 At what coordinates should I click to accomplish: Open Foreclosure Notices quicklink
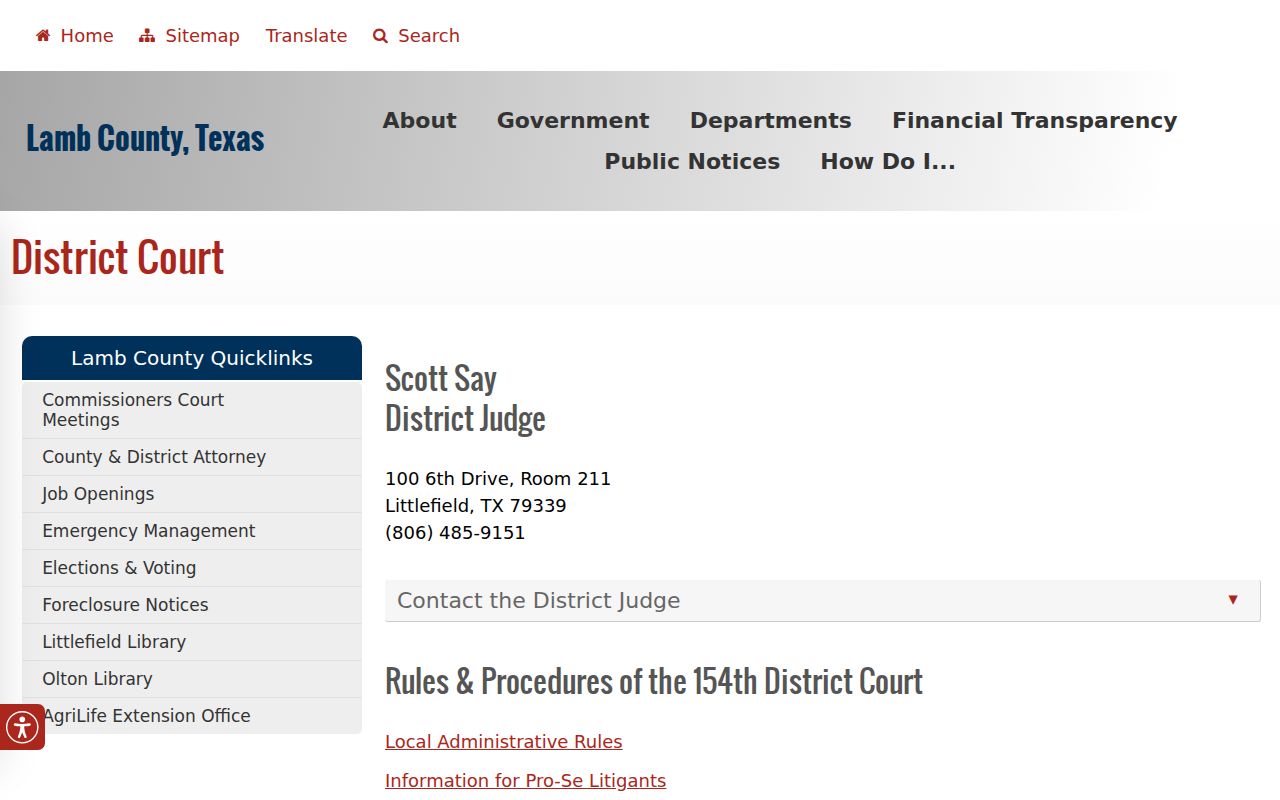coord(192,605)
